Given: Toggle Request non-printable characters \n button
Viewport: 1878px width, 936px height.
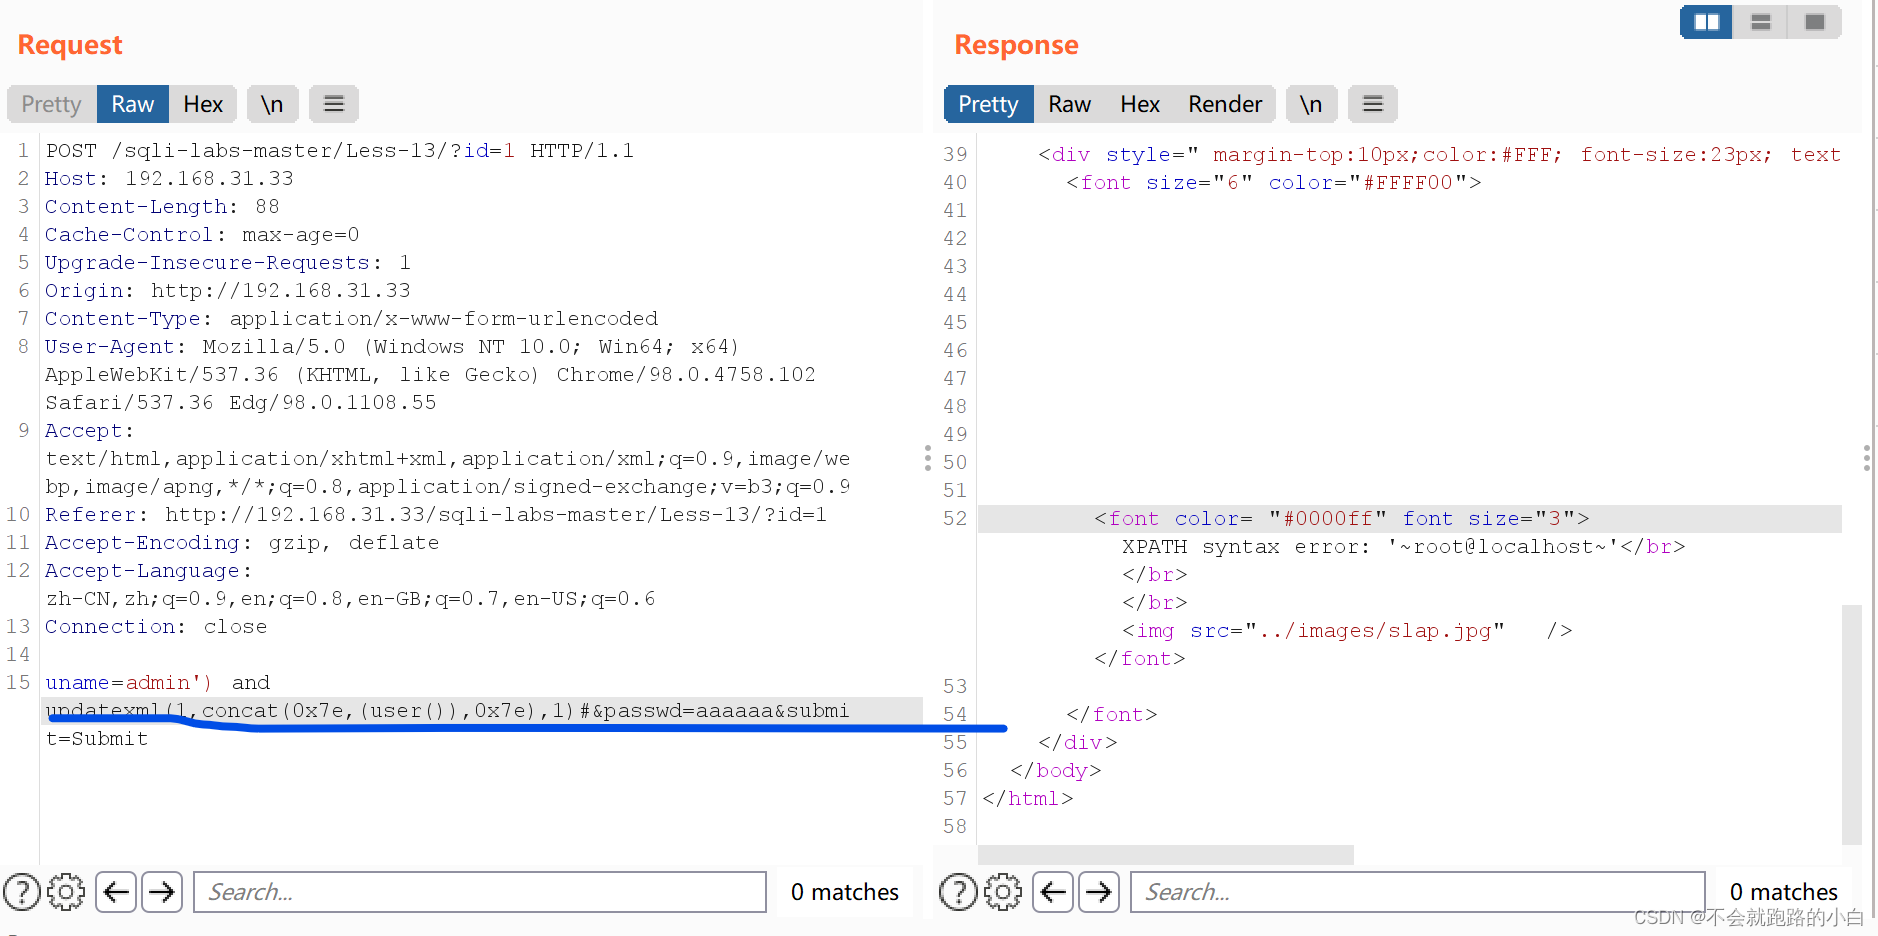Looking at the screenshot, I should [272, 104].
